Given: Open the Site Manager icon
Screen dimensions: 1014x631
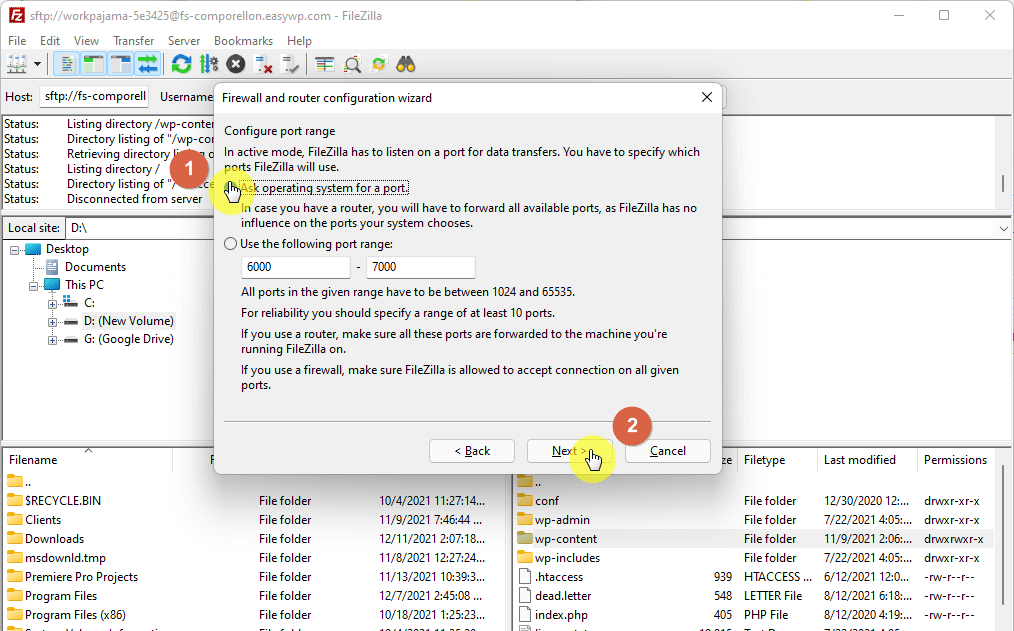Looking at the screenshot, I should click(17, 65).
